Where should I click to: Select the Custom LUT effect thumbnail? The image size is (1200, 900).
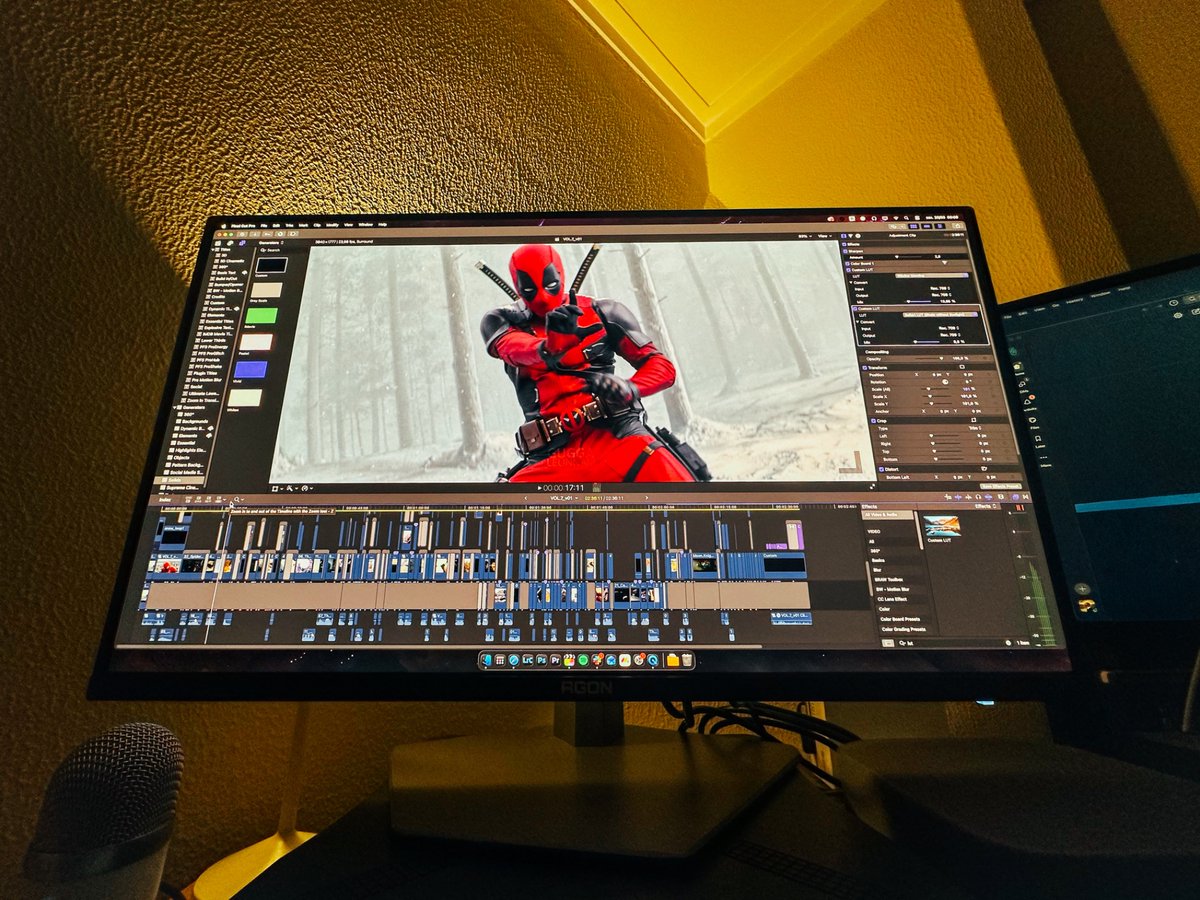point(942,526)
